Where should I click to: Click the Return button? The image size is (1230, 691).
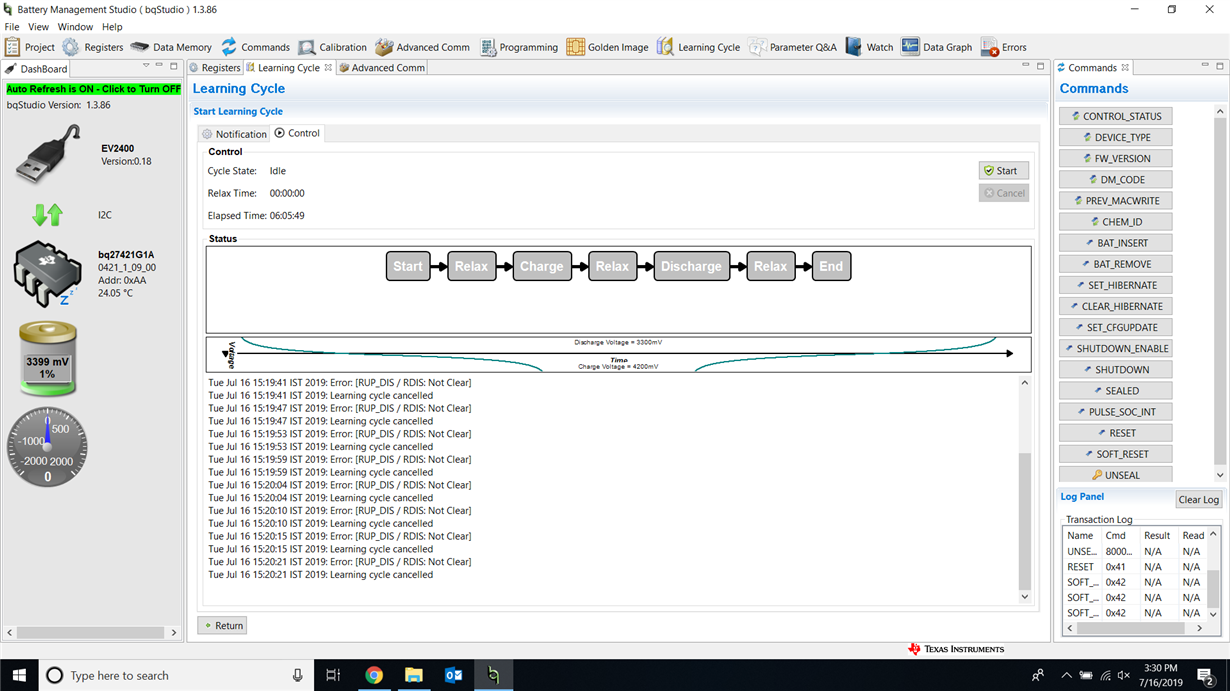coord(222,625)
